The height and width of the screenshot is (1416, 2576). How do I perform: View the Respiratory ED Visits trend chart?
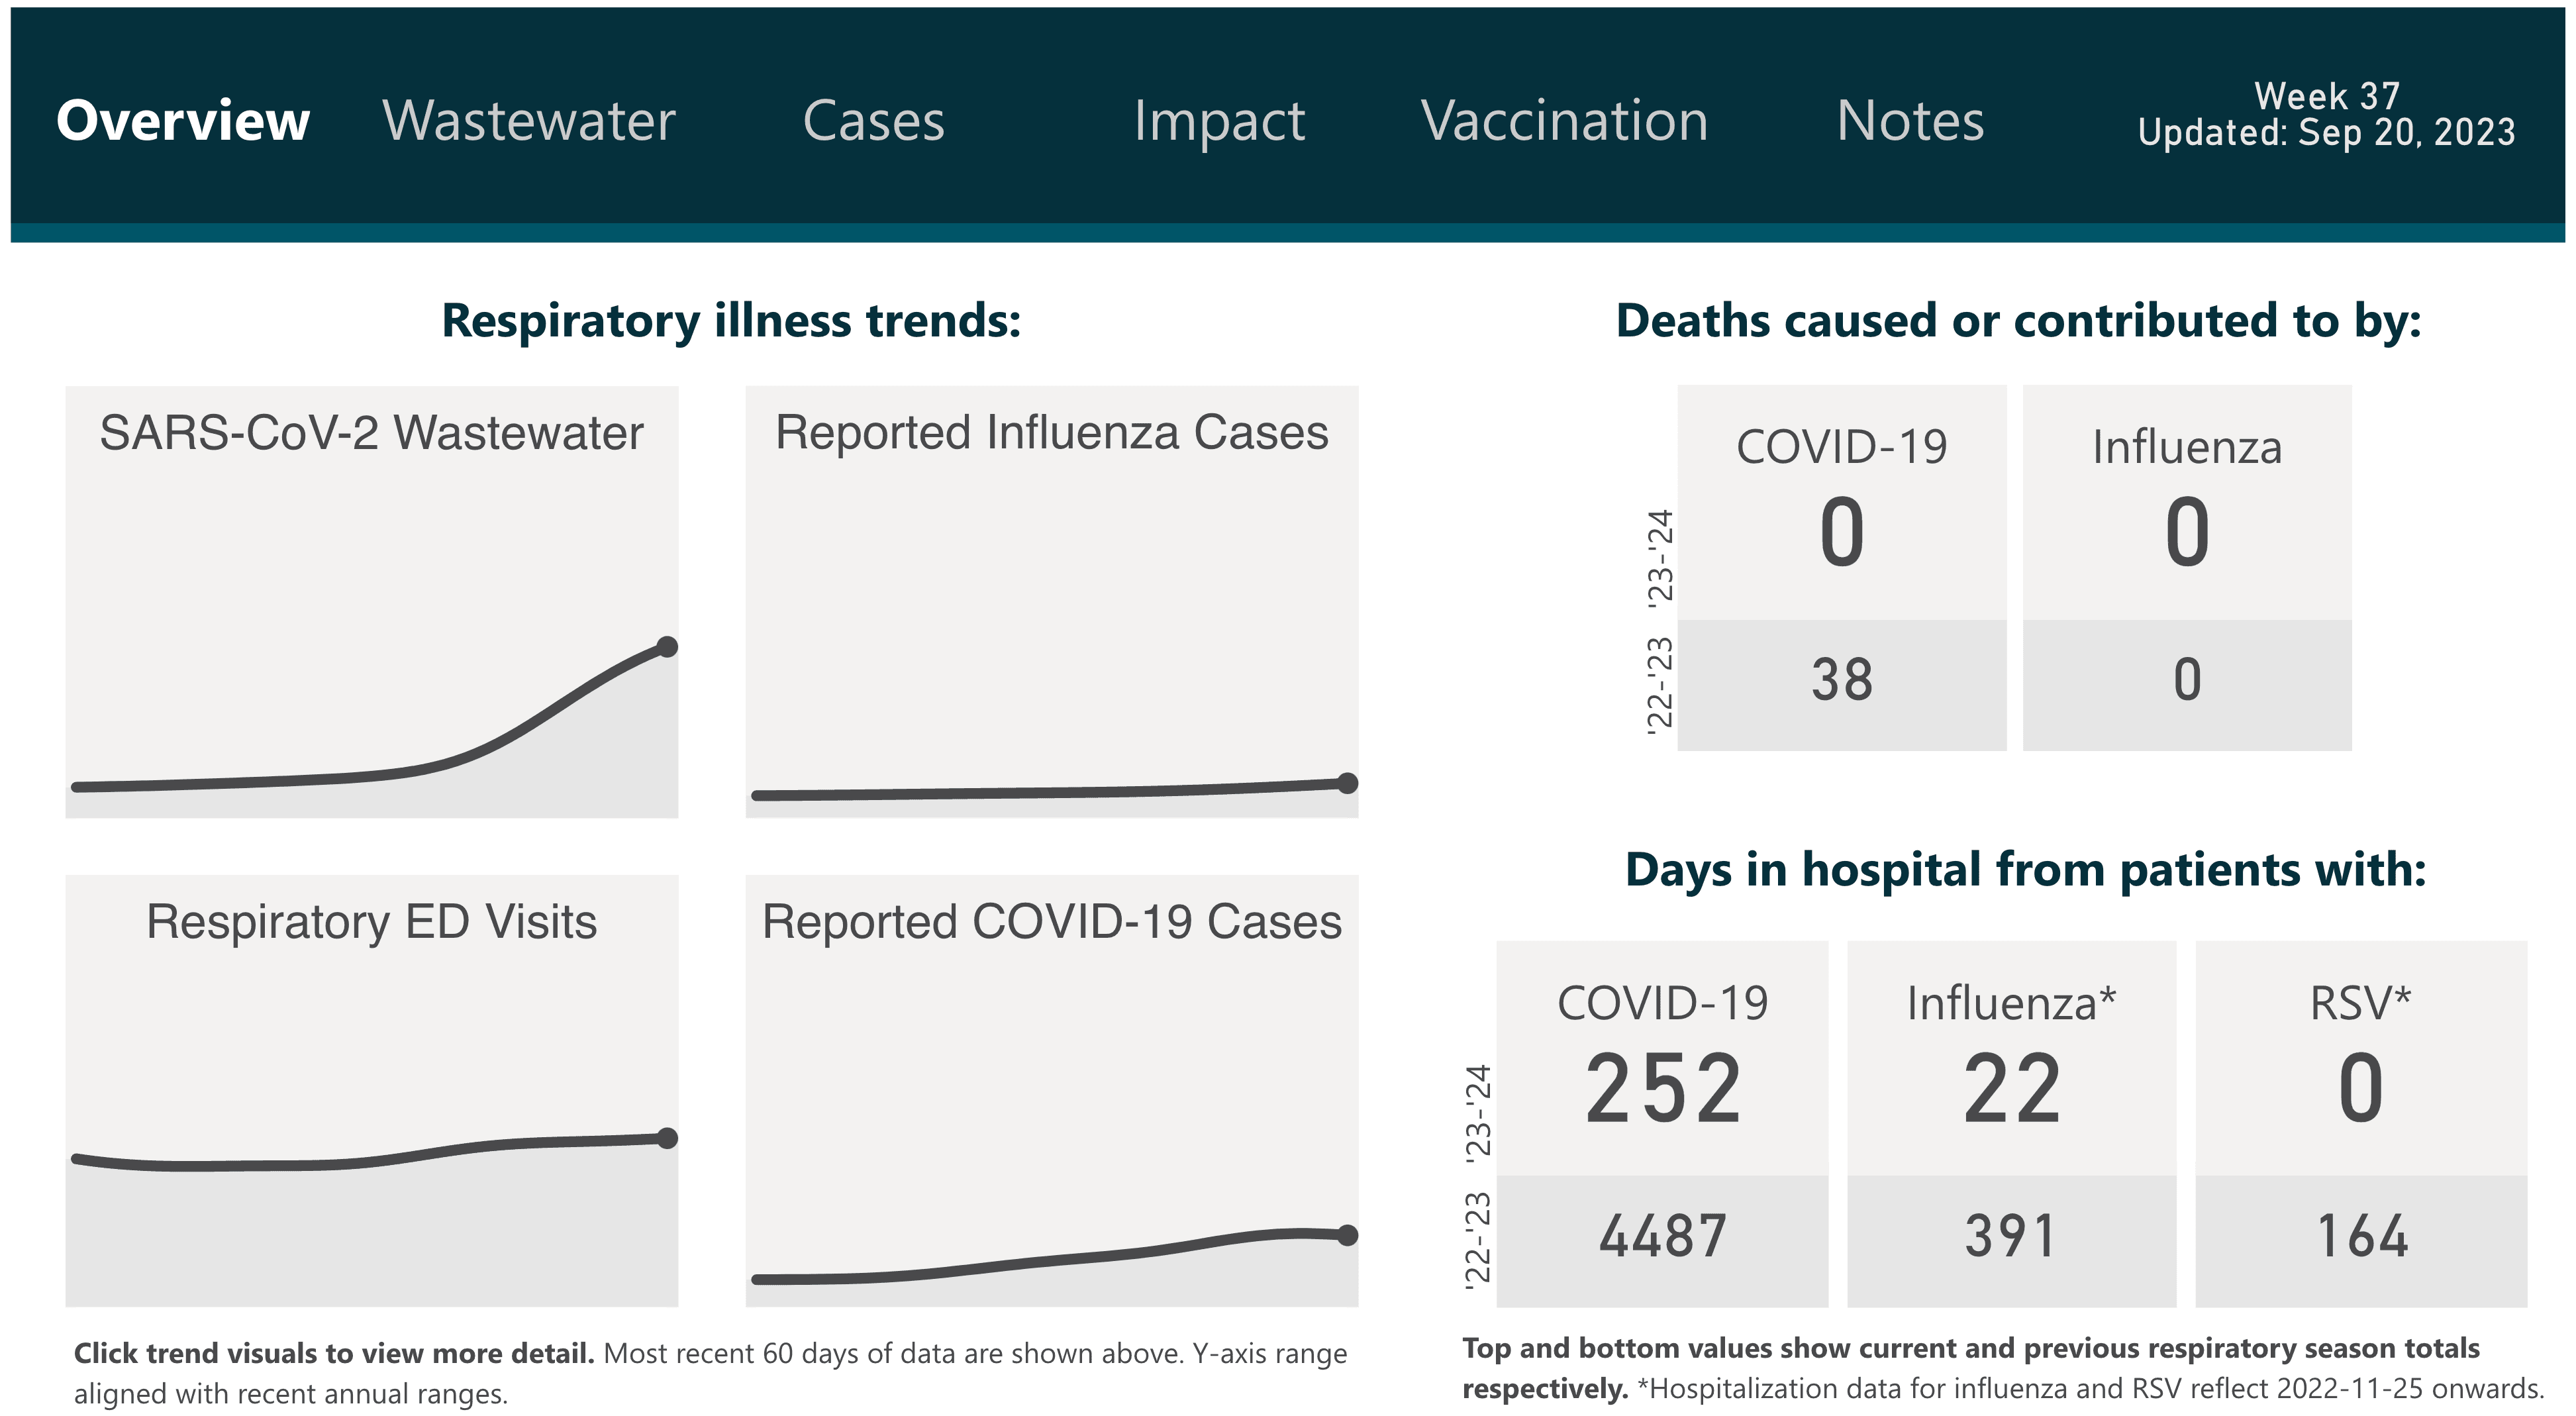371,1090
